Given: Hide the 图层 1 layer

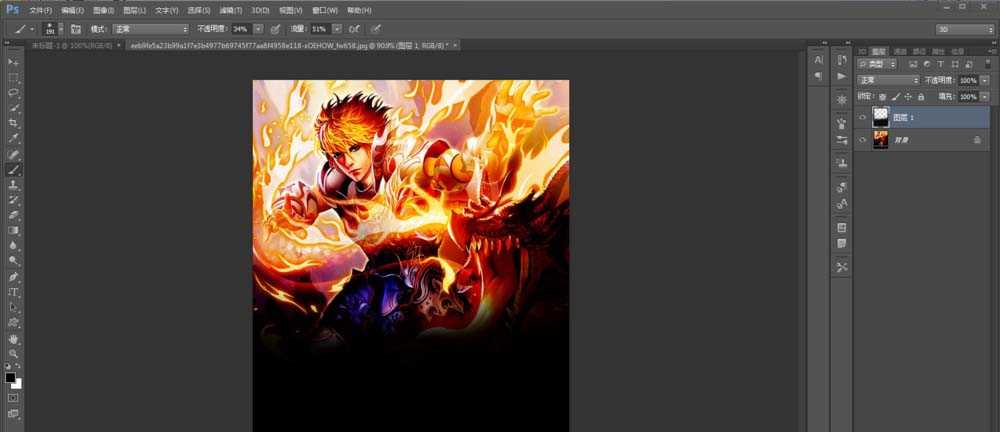Looking at the screenshot, I should pyautogui.click(x=862, y=117).
